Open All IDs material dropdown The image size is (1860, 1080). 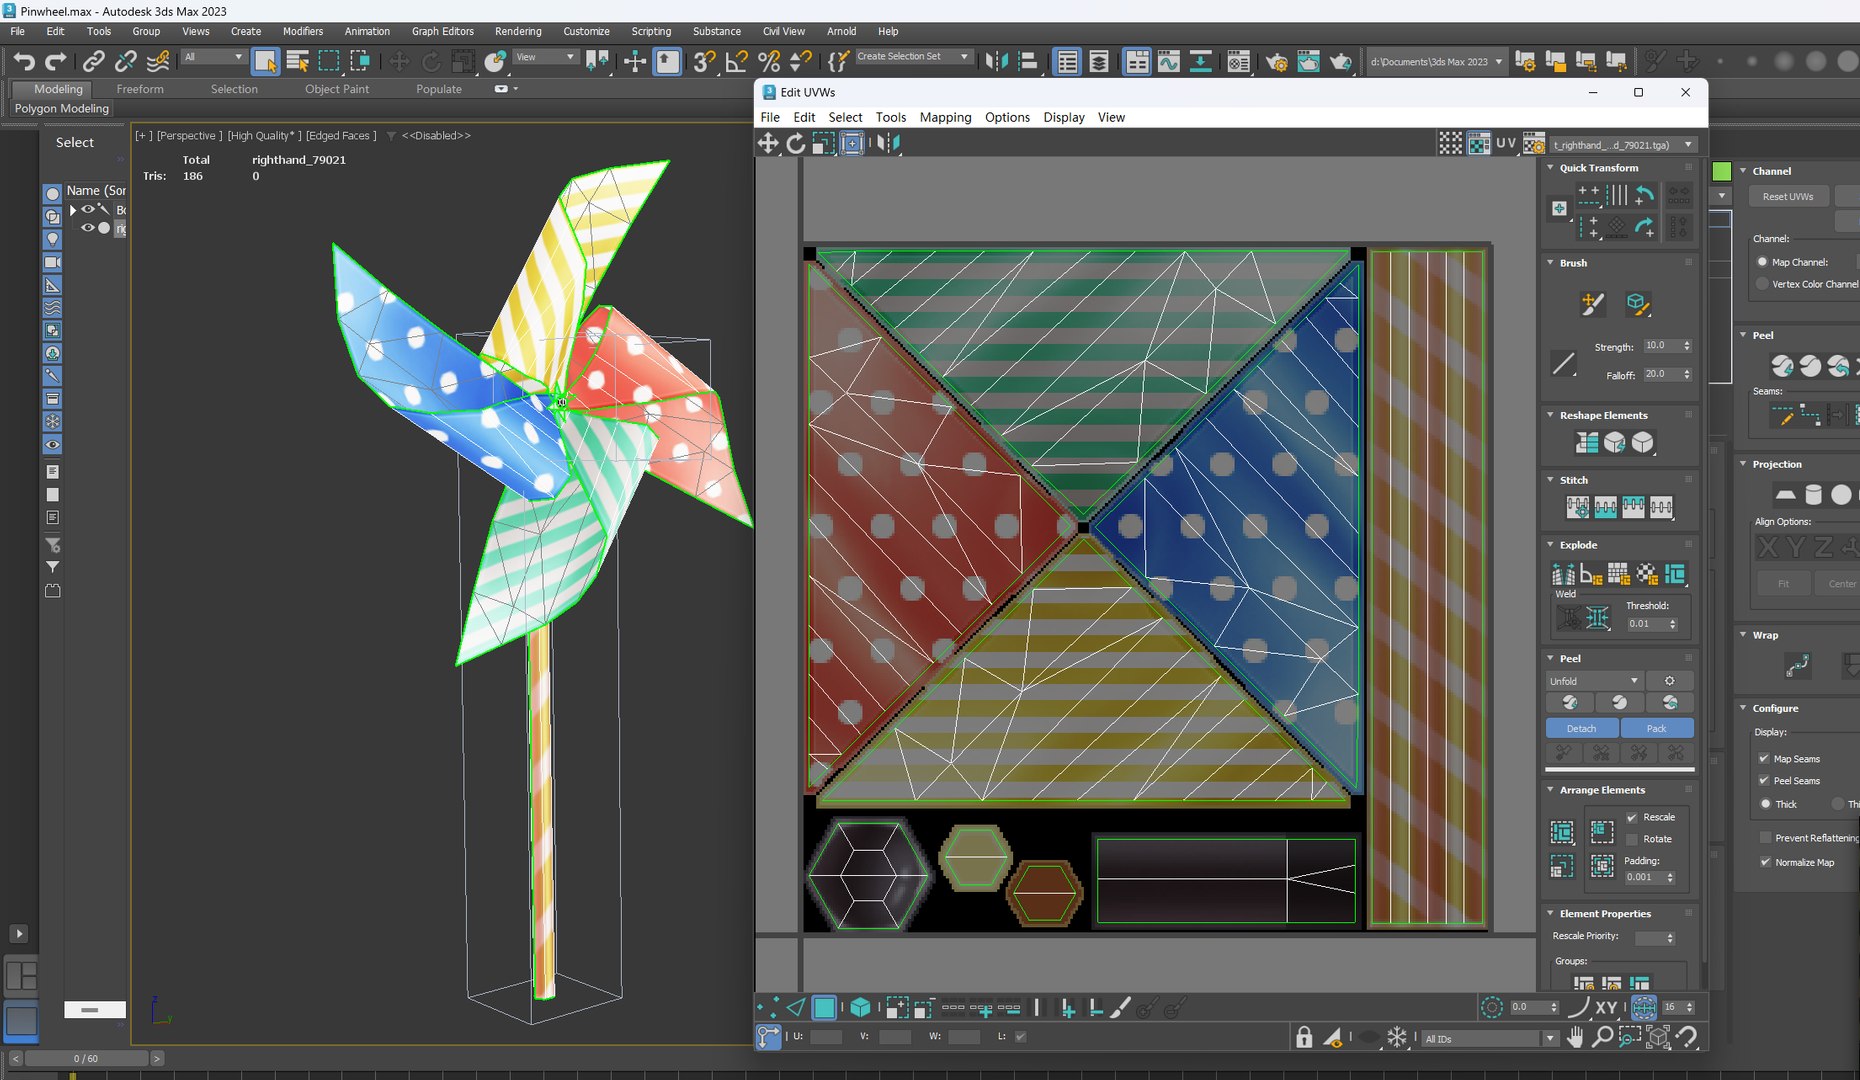1489,1039
